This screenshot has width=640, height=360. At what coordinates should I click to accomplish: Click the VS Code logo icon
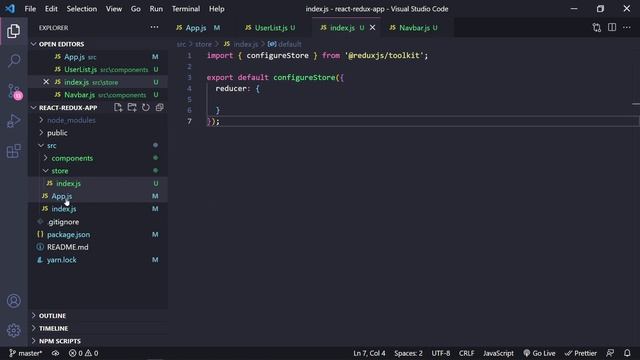[10, 9]
